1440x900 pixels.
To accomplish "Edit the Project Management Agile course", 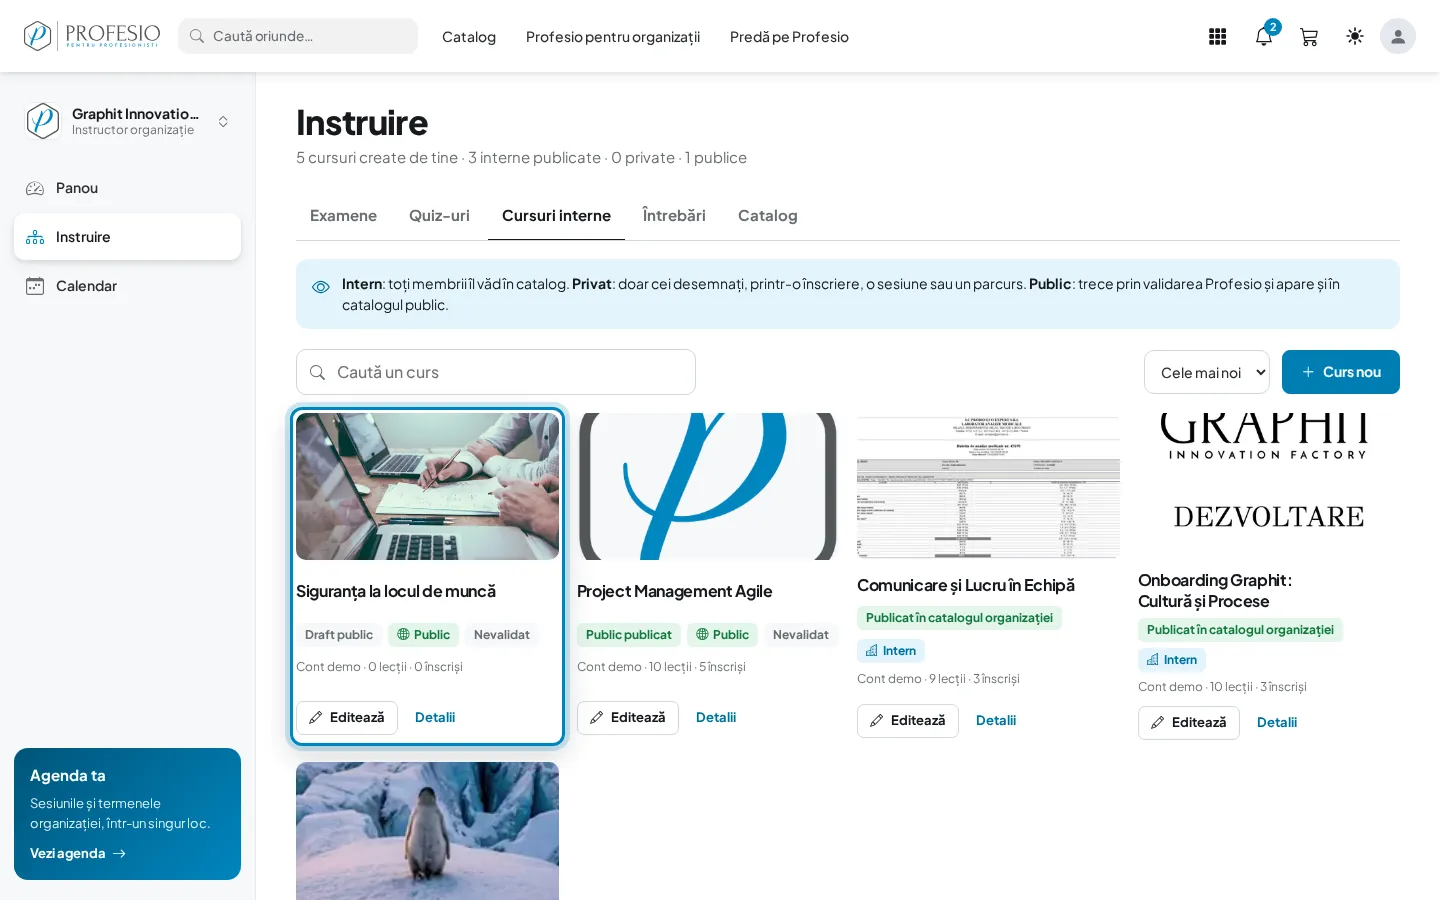I will tap(628, 718).
